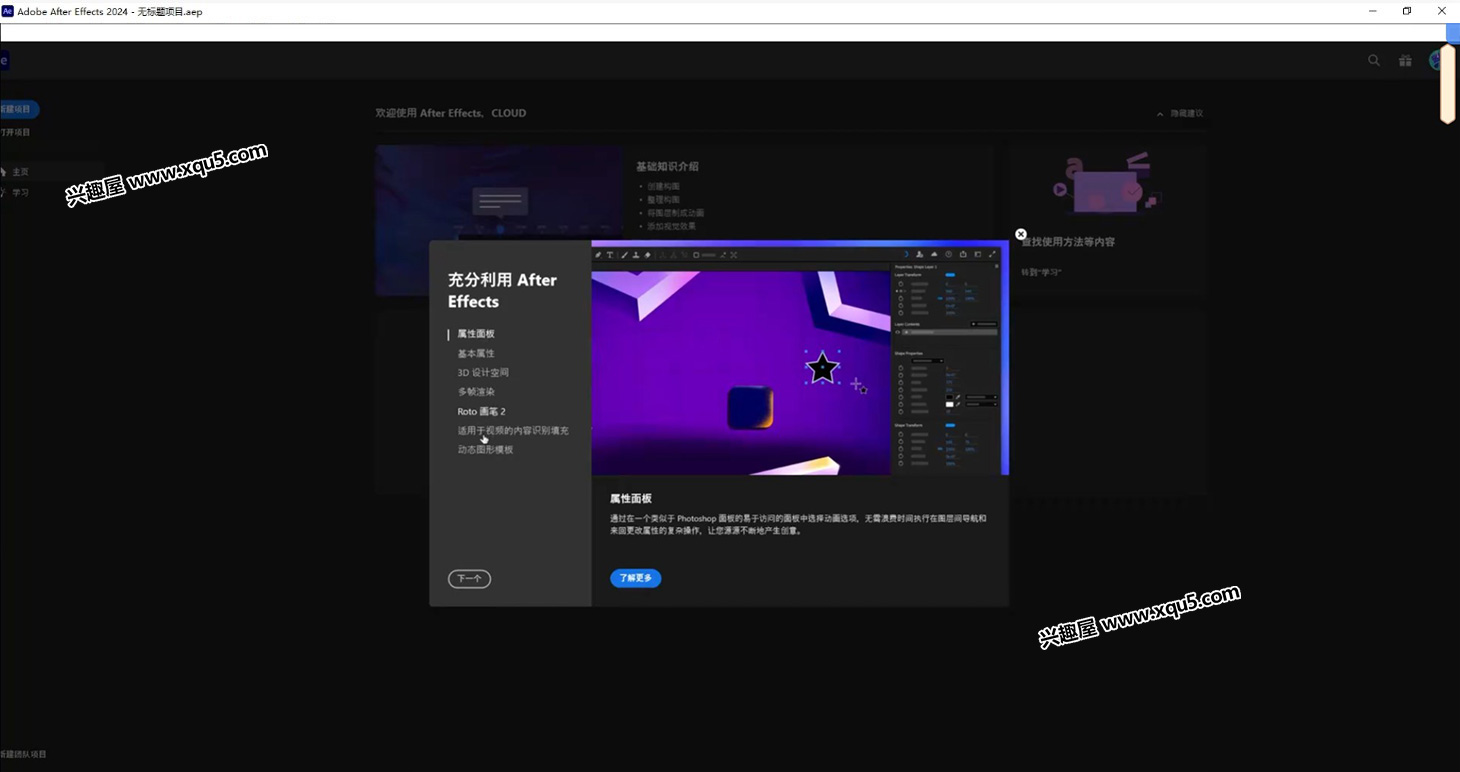Click the 转到"学习" link

click(1041, 272)
